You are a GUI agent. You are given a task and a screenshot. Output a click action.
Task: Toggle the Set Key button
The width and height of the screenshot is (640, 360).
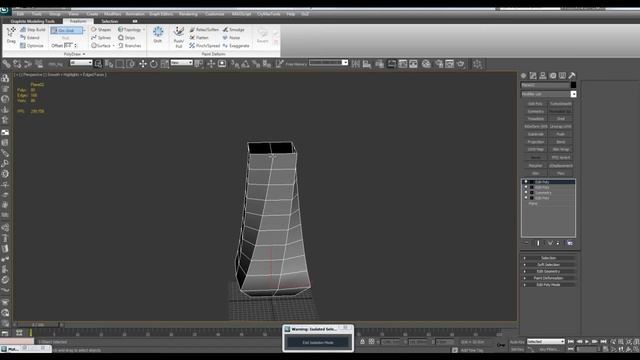517,349
